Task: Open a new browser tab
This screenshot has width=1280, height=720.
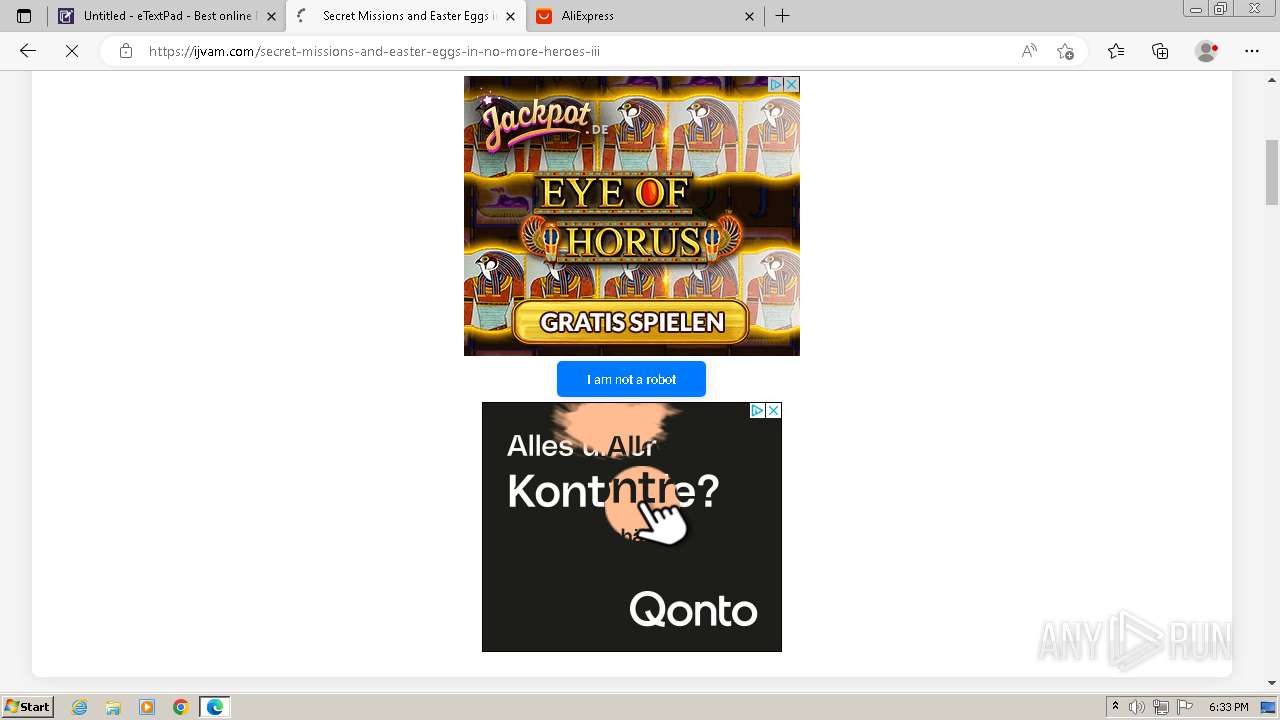Action: [783, 16]
